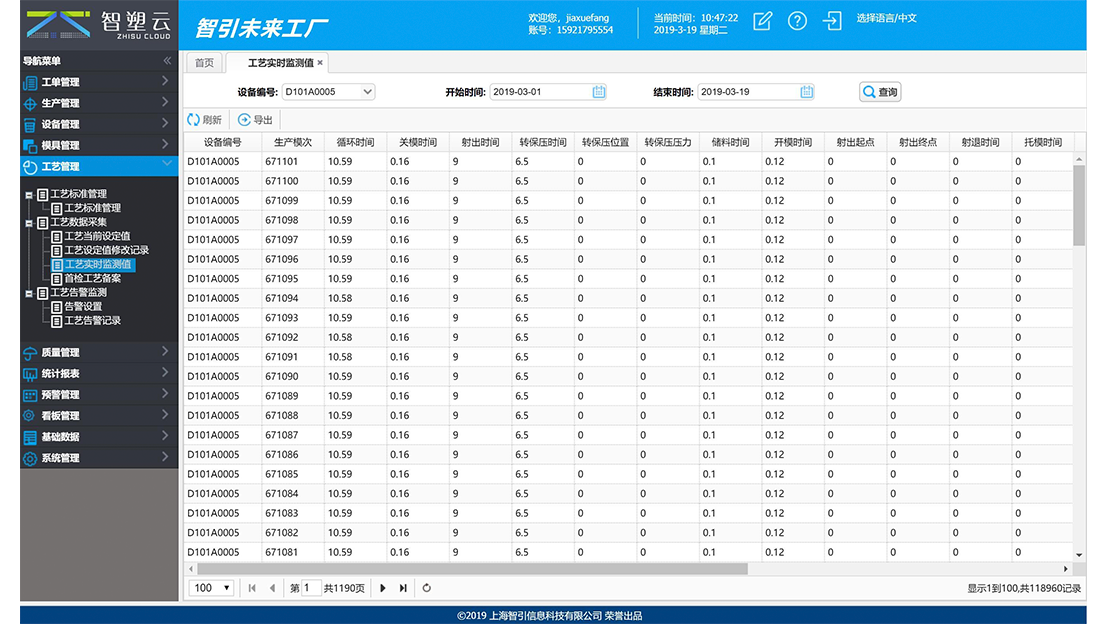Image resolution: width=1108 pixels, height=624 pixels.
Task: Jump to last page of results
Action: click(403, 588)
